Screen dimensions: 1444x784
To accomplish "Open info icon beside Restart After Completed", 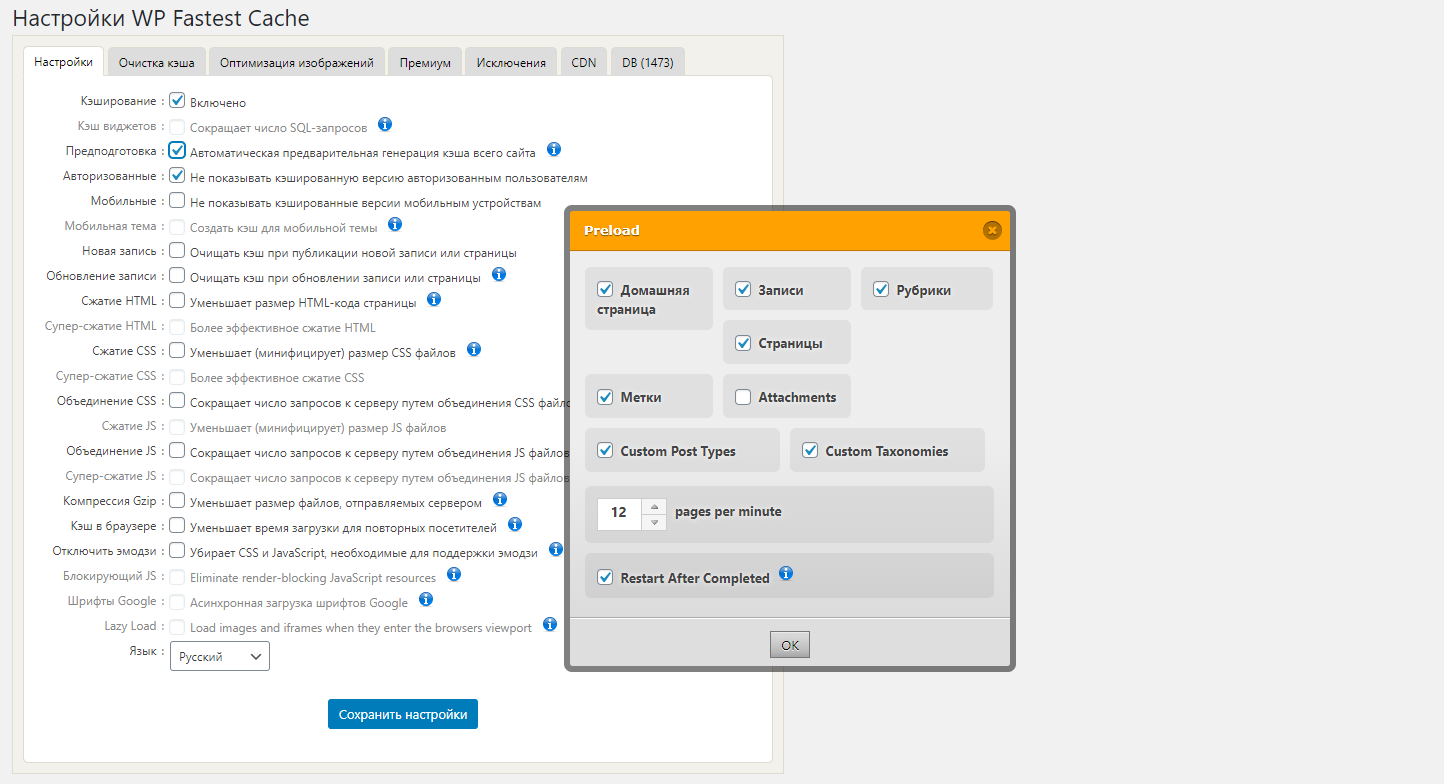I will [786, 573].
